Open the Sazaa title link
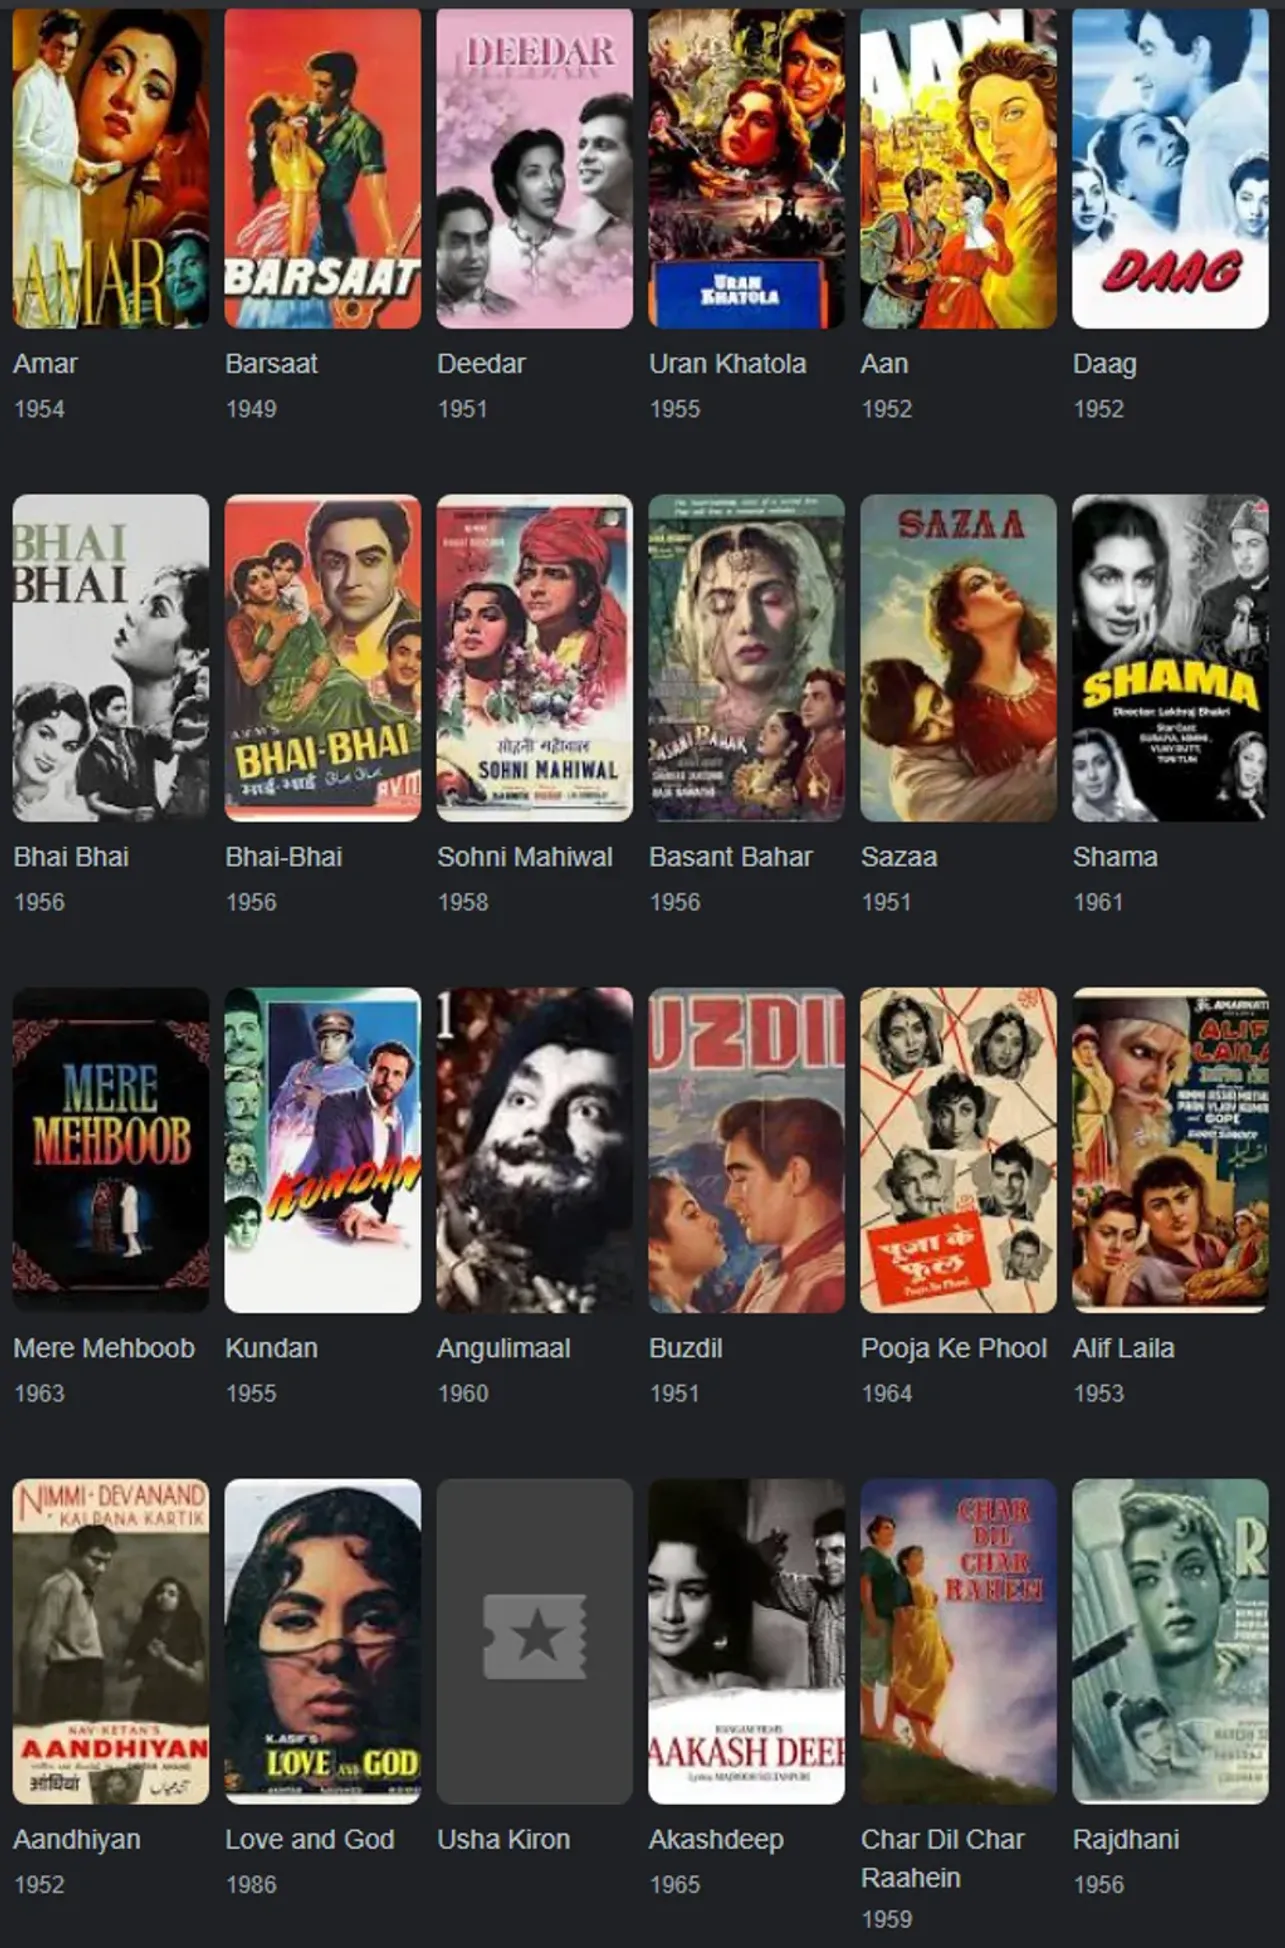Screen dimensions: 1285x1948 point(899,857)
